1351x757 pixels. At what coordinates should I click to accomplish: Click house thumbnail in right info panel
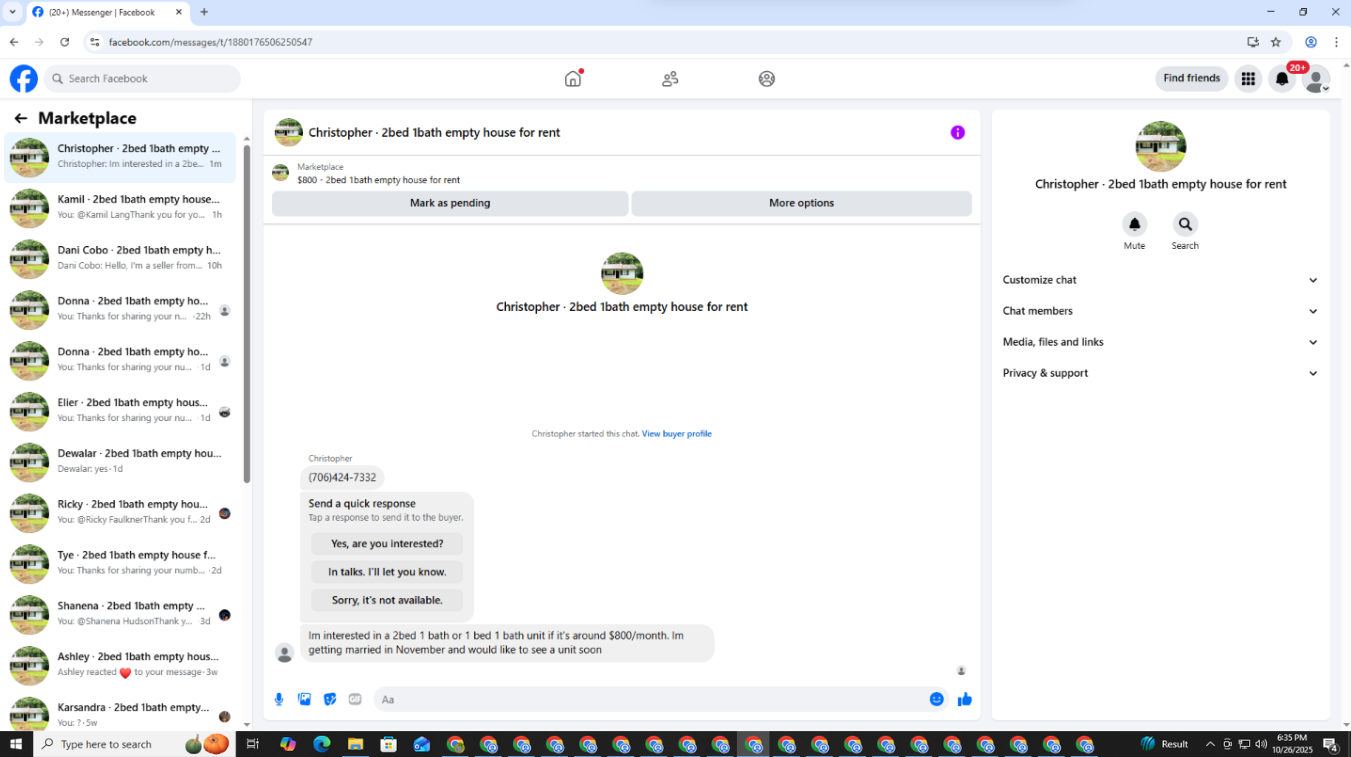tap(1160, 146)
